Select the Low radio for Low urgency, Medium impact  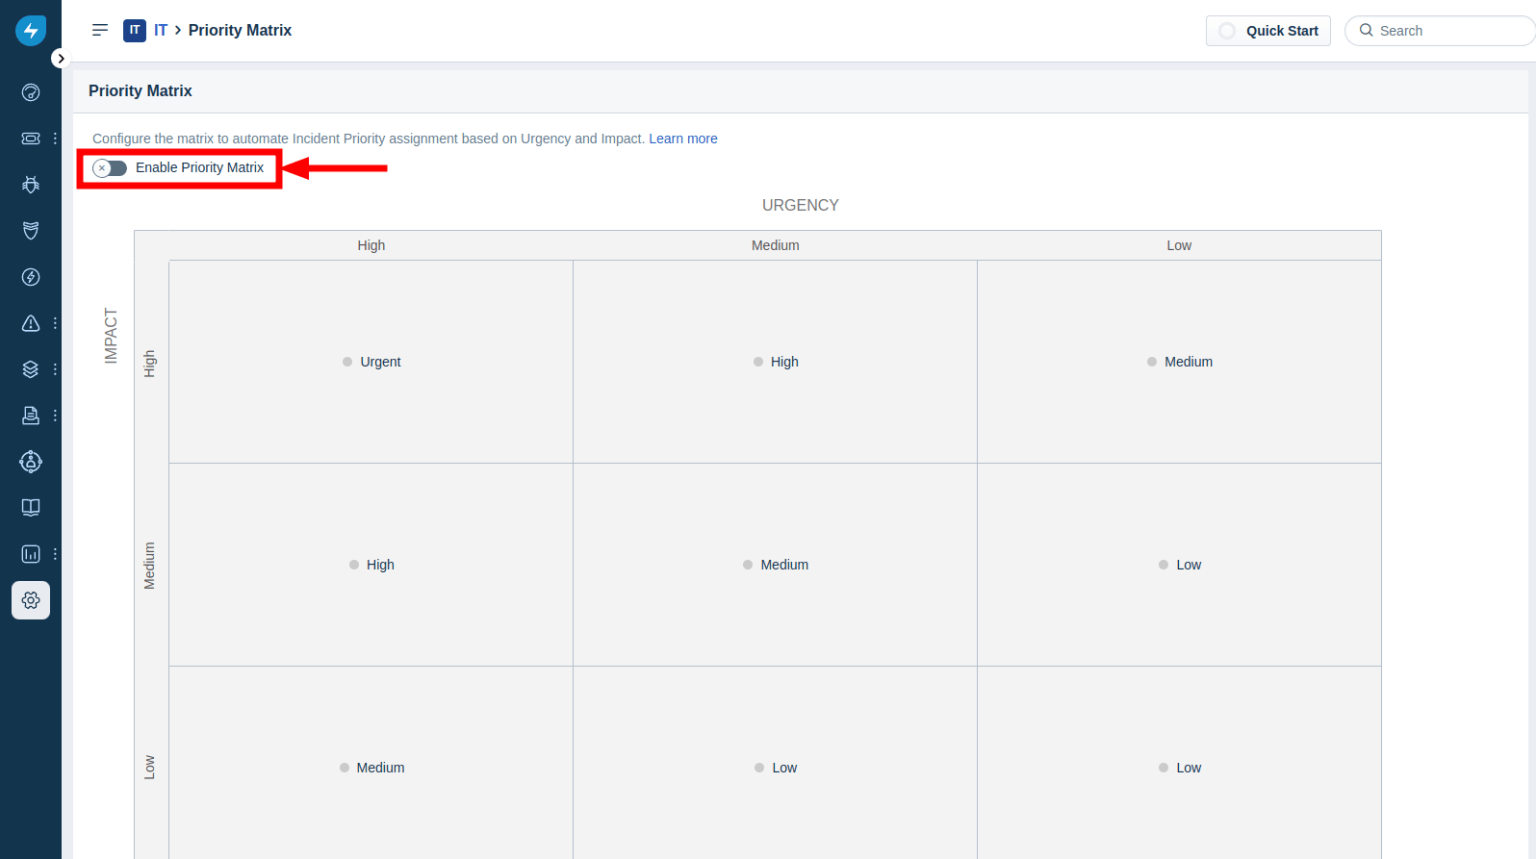click(1163, 564)
